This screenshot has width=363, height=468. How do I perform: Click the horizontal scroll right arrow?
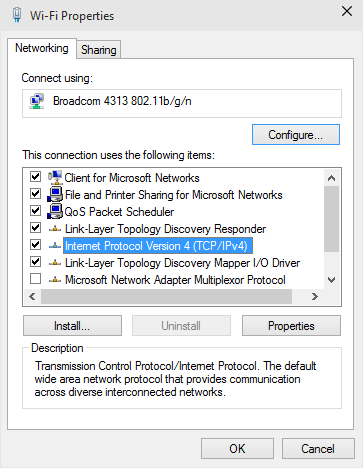tap(314, 296)
